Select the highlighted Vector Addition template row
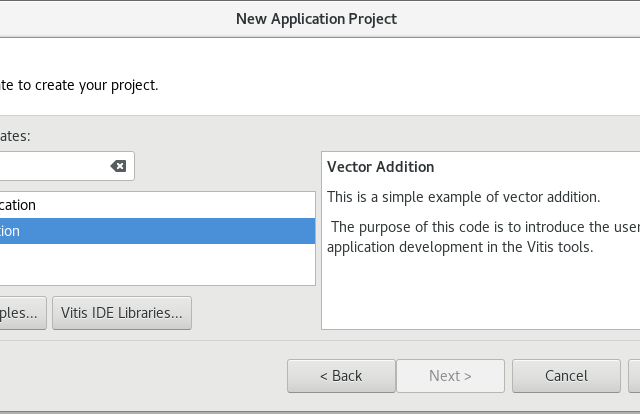 [150, 231]
